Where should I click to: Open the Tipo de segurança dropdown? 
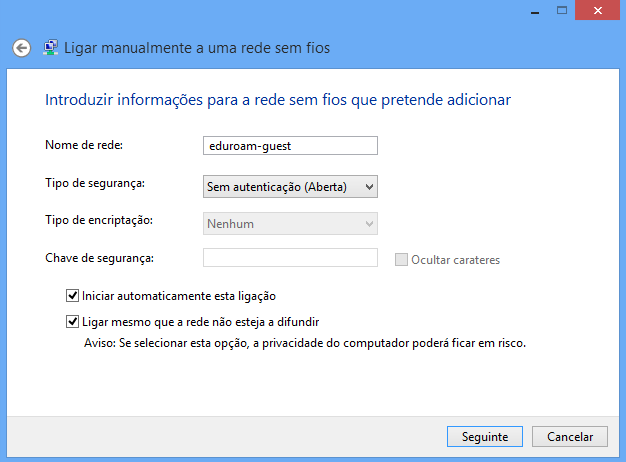(290, 186)
